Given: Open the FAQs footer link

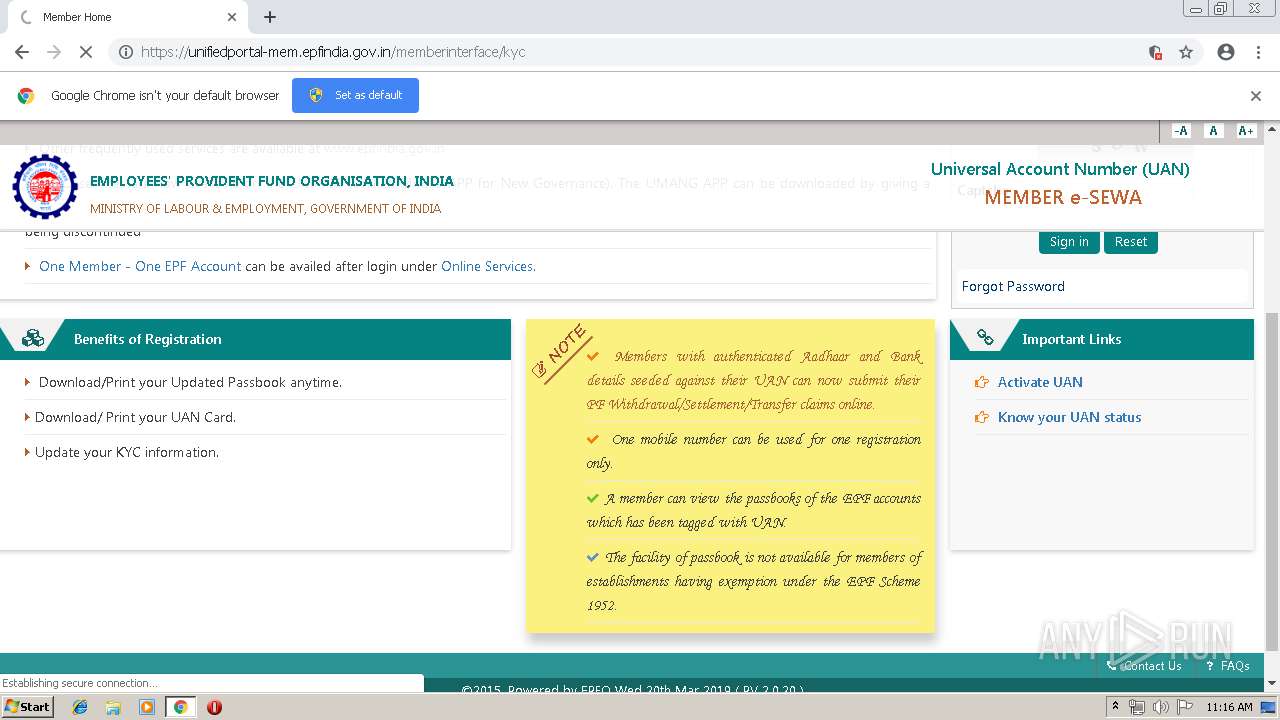Looking at the screenshot, I should [x=1228, y=666].
